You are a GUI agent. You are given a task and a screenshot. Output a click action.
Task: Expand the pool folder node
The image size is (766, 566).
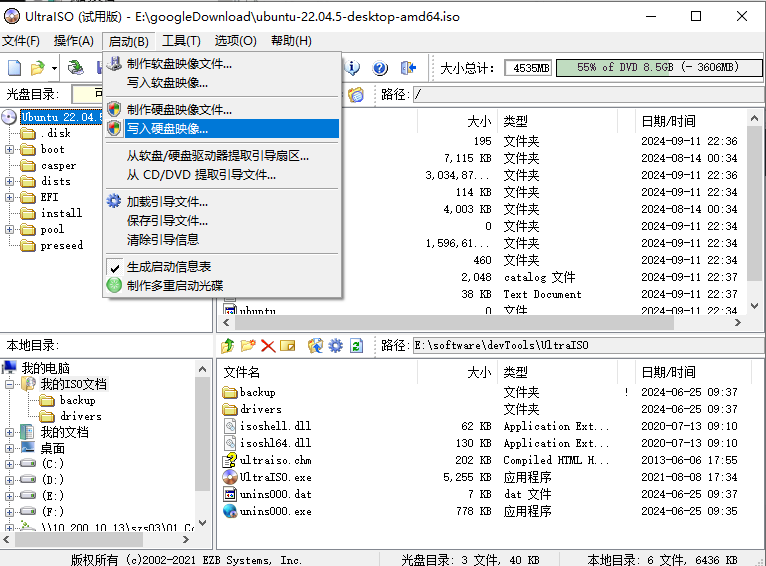coord(9,229)
